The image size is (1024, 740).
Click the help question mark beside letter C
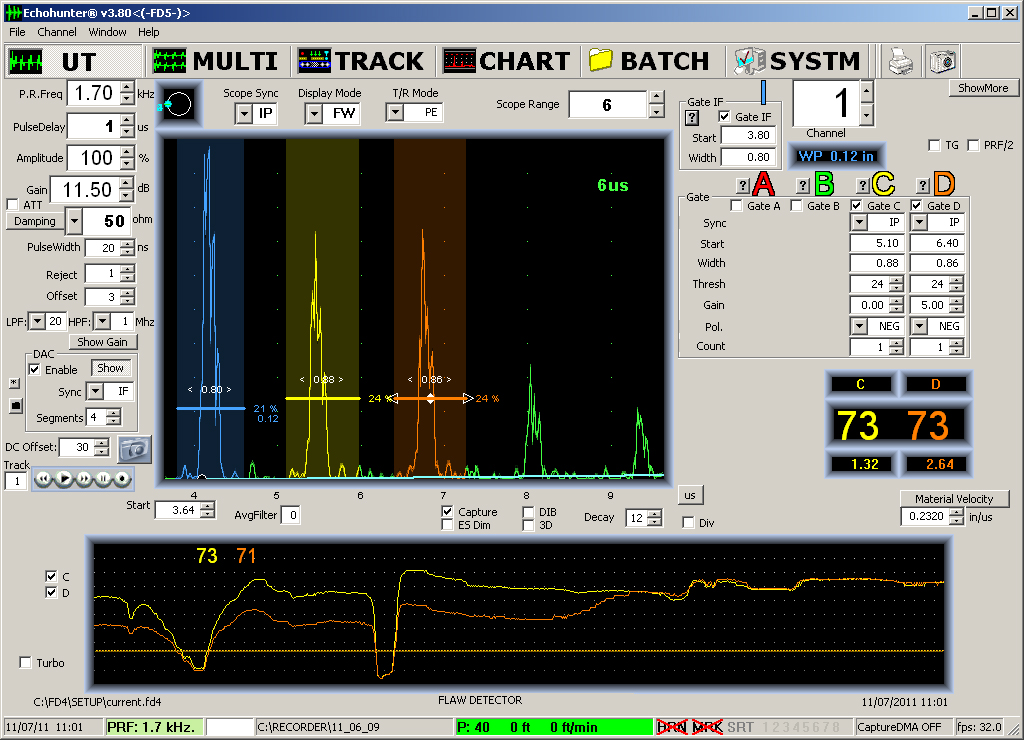point(863,186)
